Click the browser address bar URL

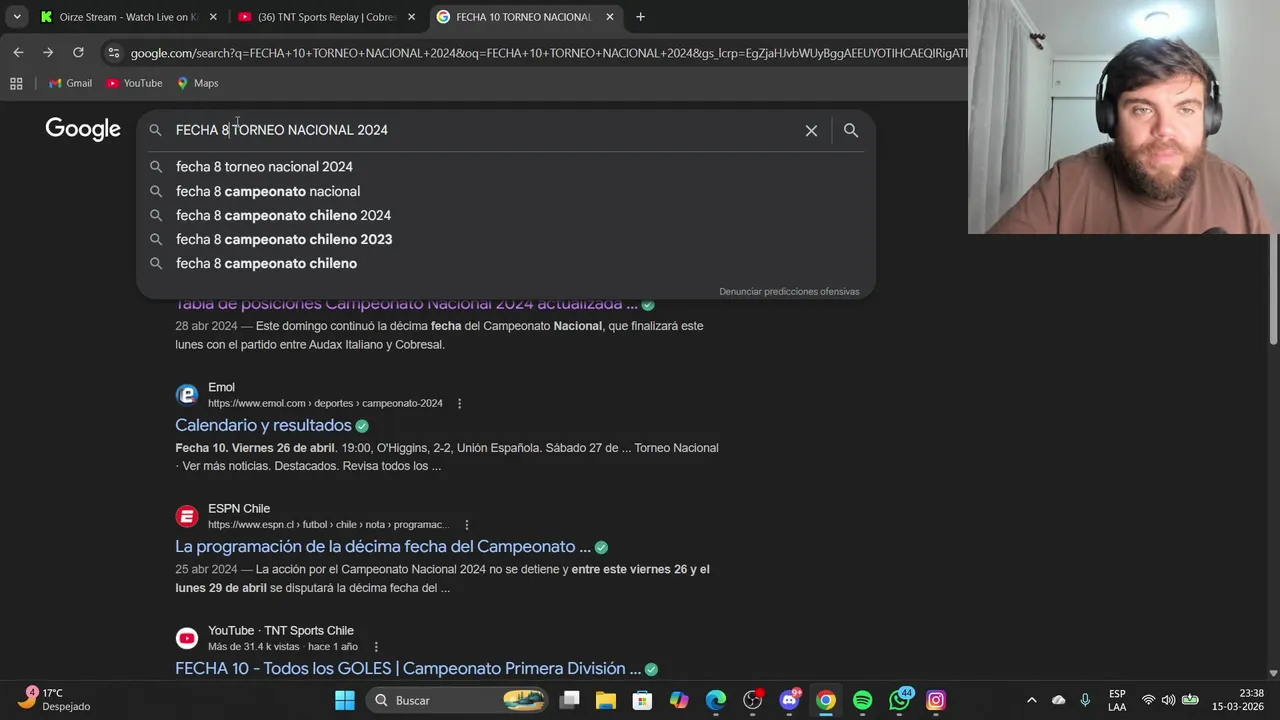coord(548,53)
